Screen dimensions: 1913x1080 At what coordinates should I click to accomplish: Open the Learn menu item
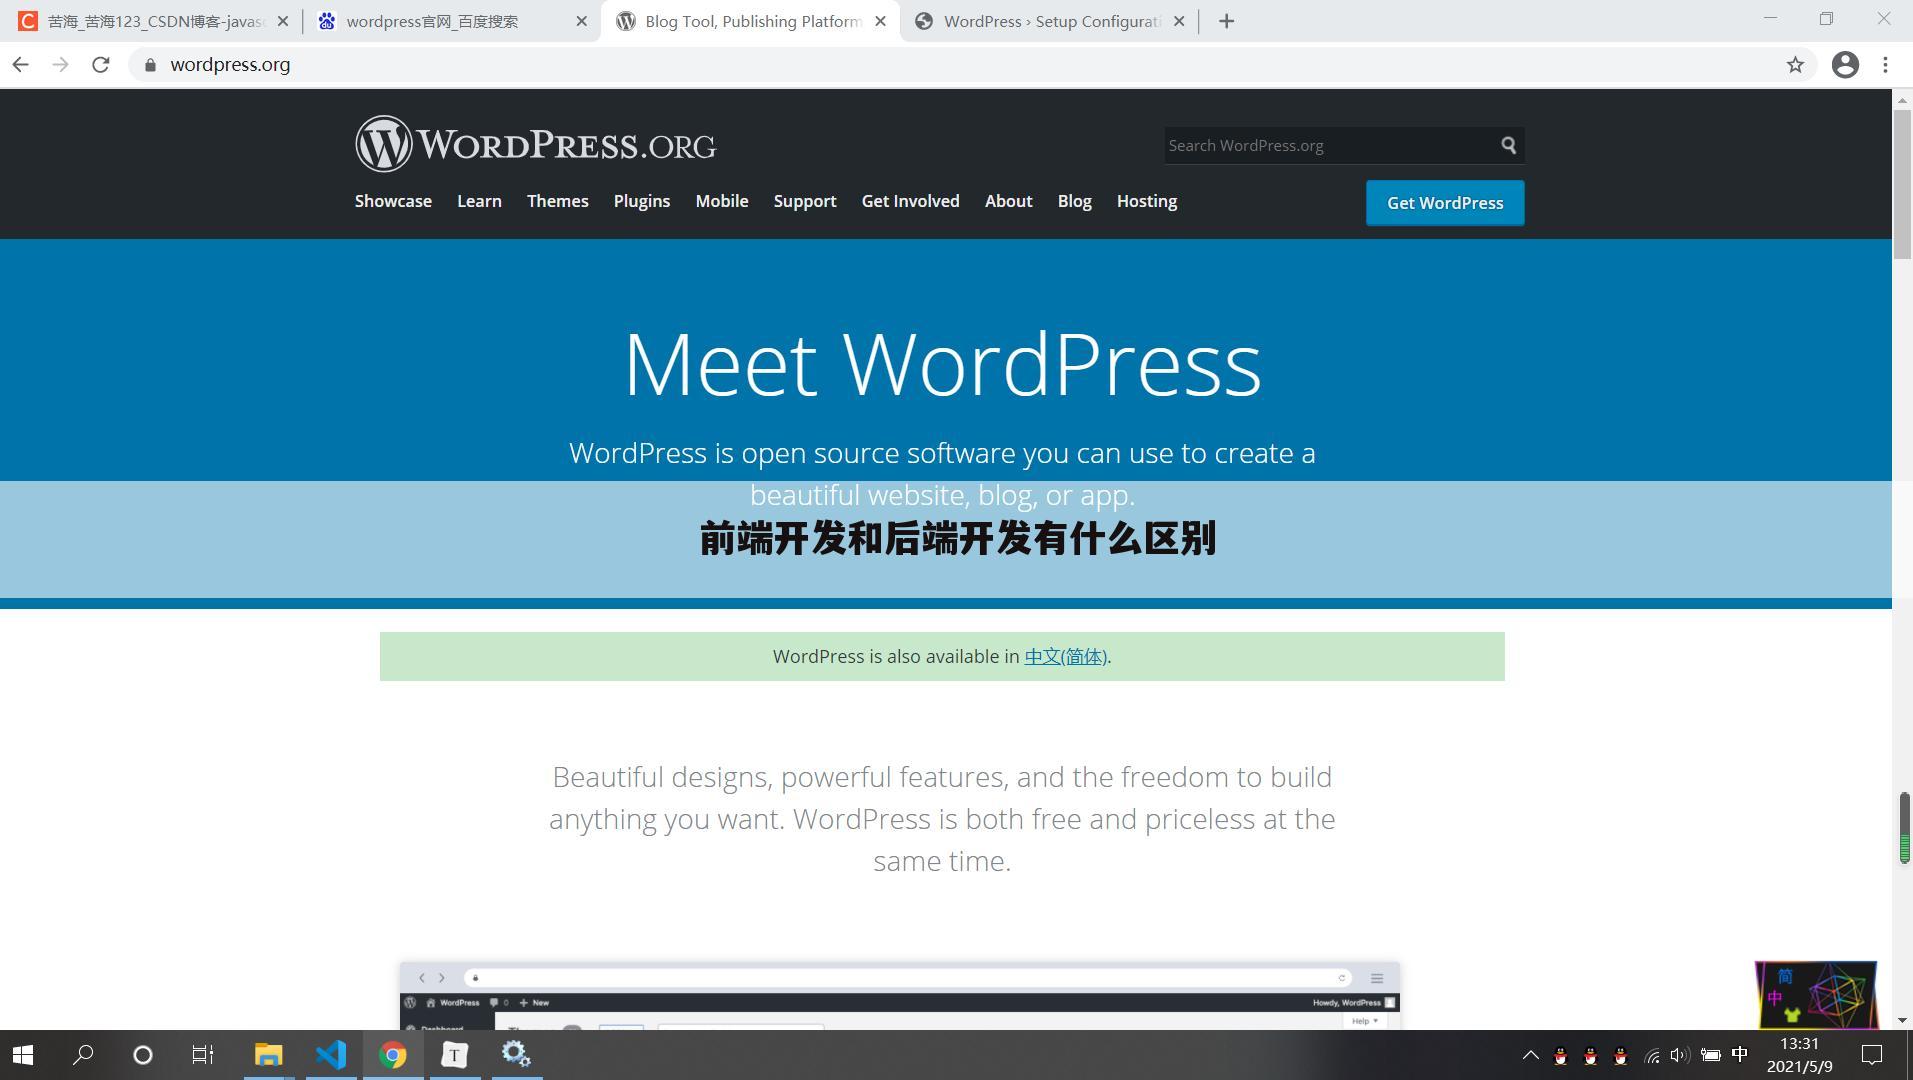[x=479, y=201]
